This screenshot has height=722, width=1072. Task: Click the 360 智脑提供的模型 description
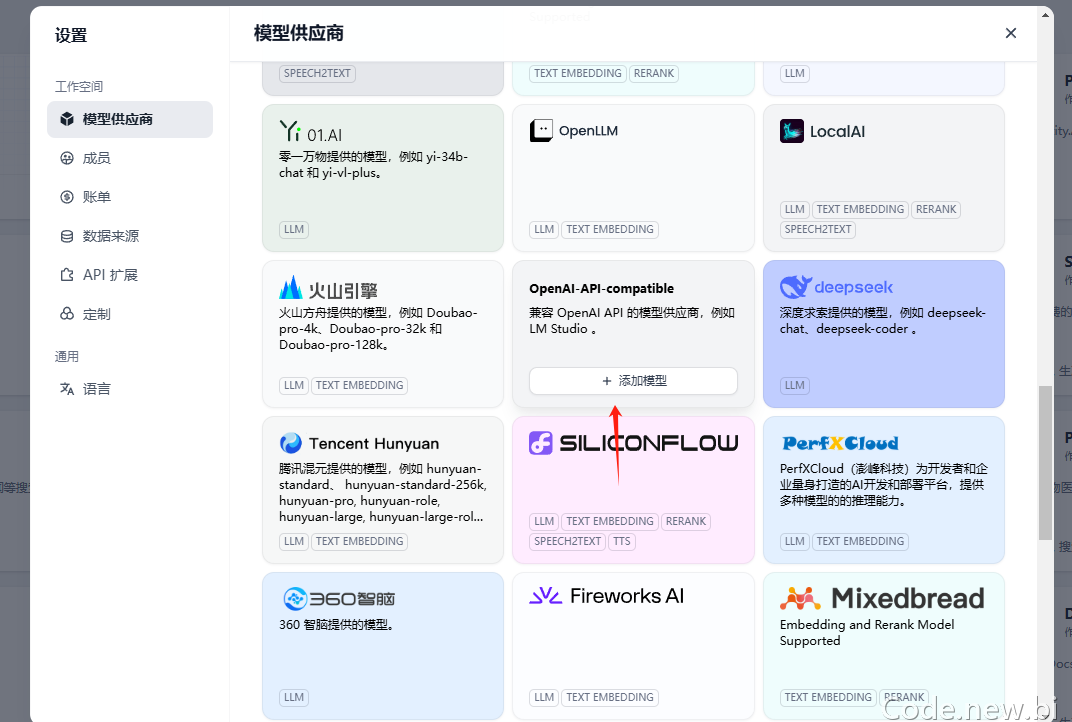pyautogui.click(x=336, y=625)
